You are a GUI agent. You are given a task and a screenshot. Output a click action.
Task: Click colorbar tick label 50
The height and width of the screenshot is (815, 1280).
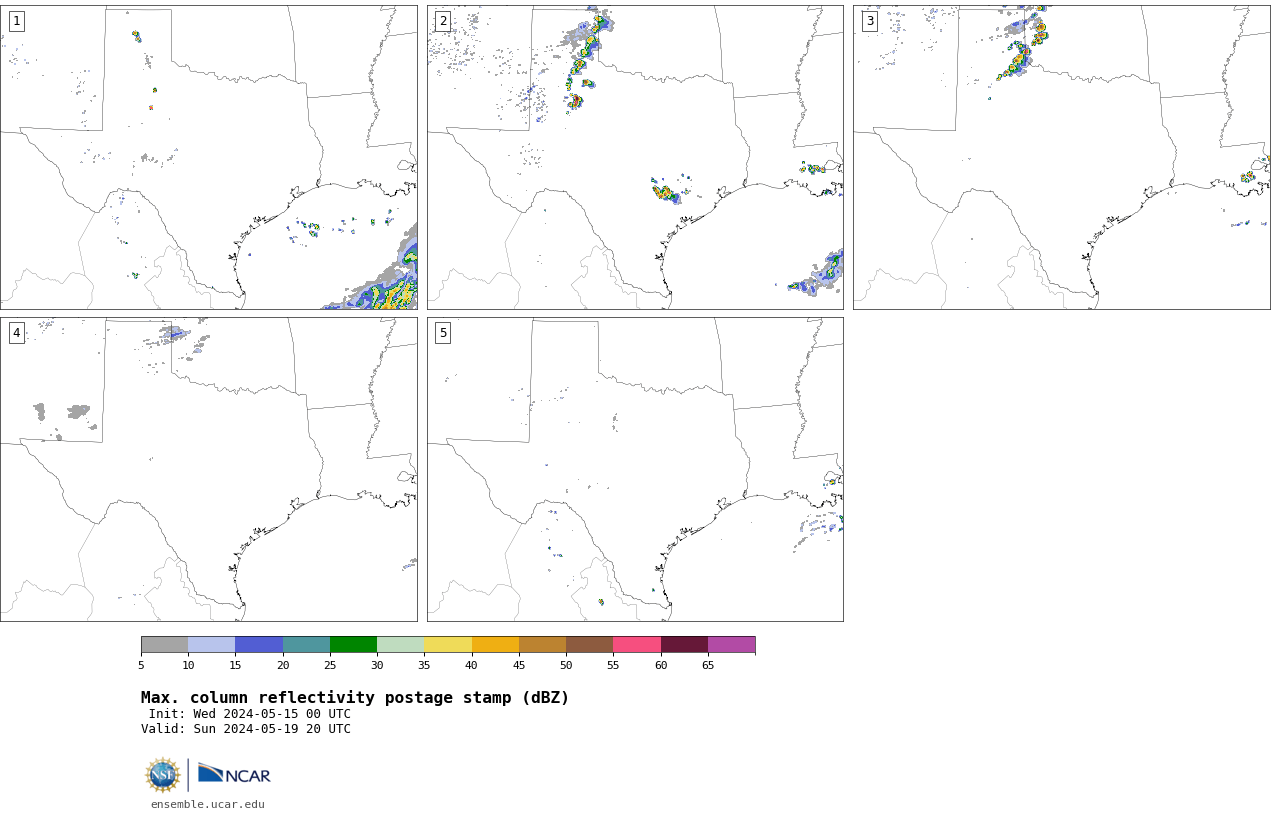566,665
